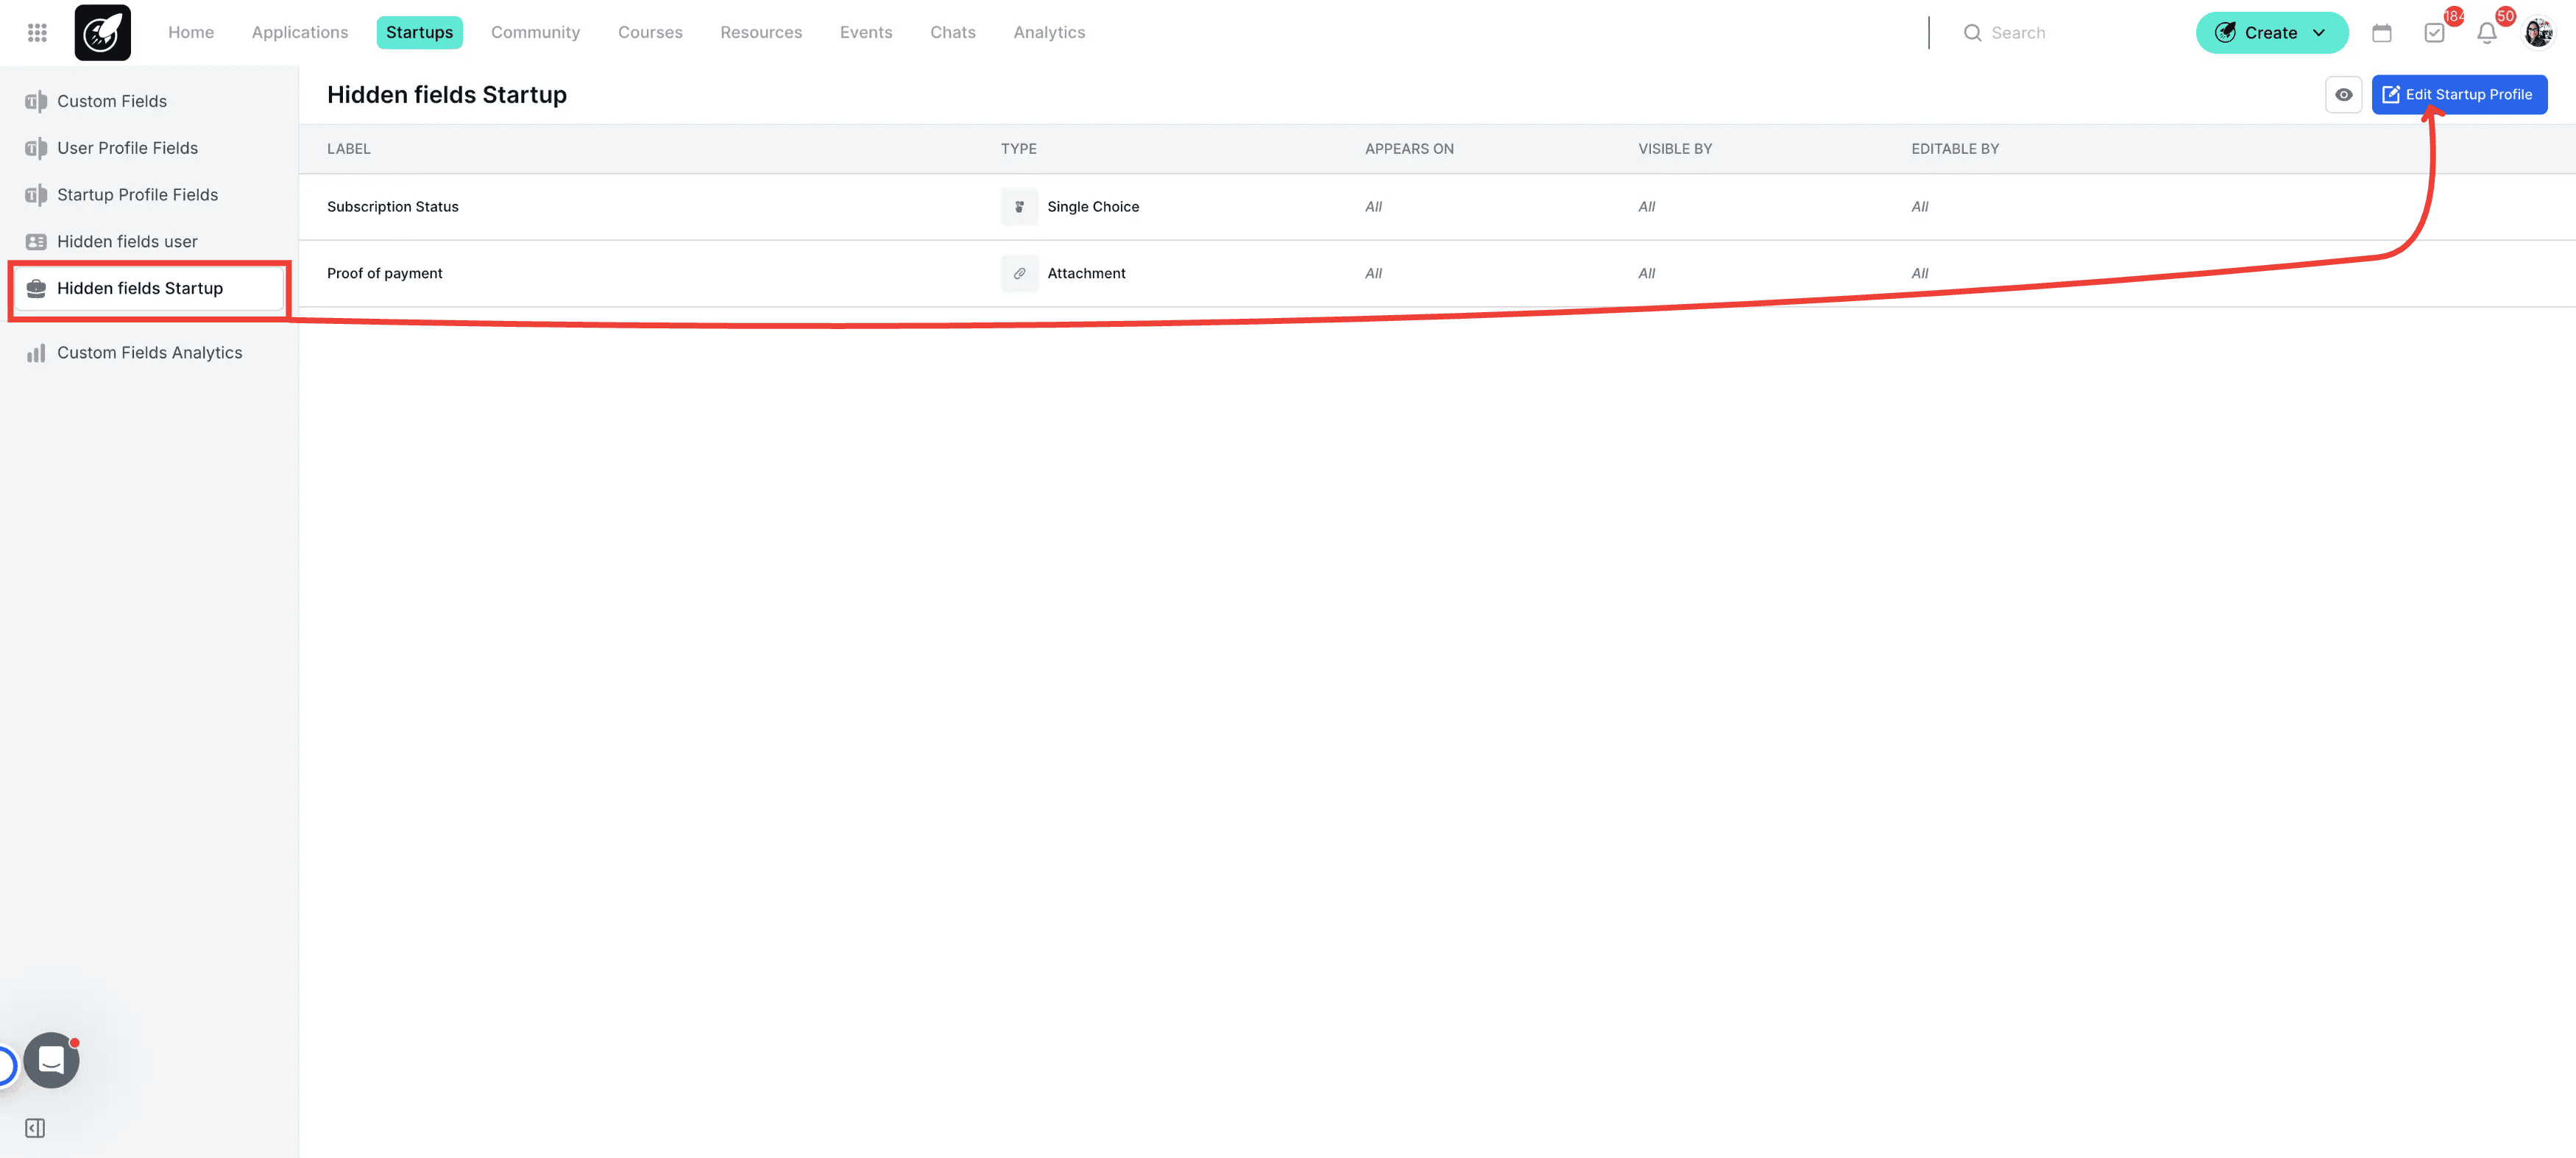Click the EDITABLE BY column header
The height and width of the screenshot is (1158, 2576).
click(x=1955, y=149)
